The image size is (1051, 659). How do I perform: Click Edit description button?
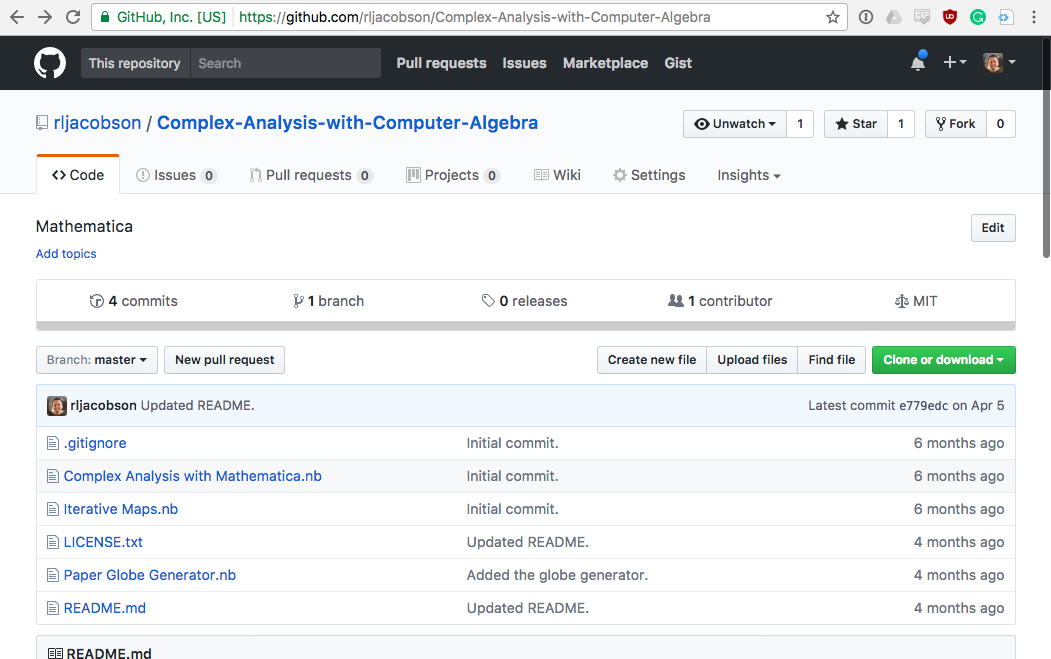coord(993,228)
